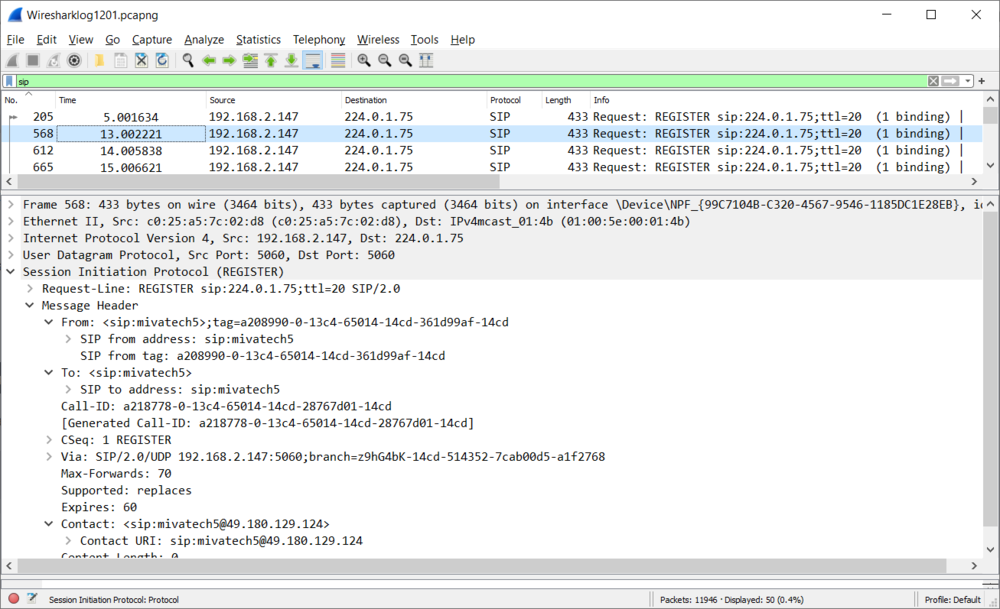Click the Profile: Default status label
The image size is (1000, 609).
pos(952,599)
